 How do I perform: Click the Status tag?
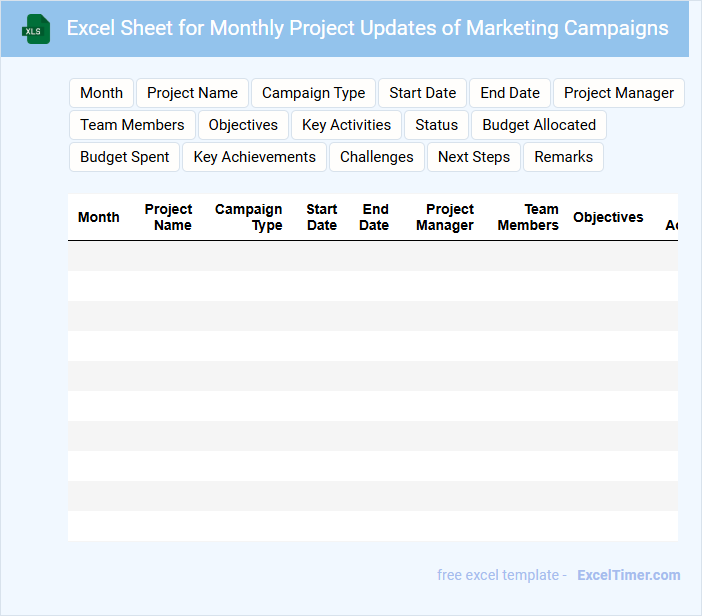click(x=436, y=125)
